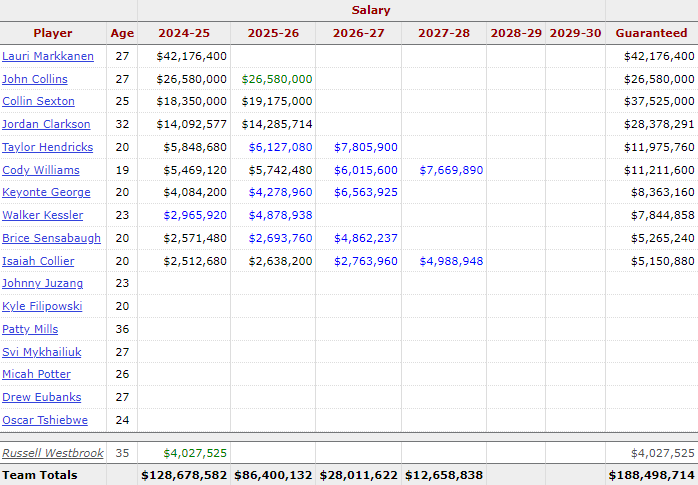Click the Player column header

[53, 33]
